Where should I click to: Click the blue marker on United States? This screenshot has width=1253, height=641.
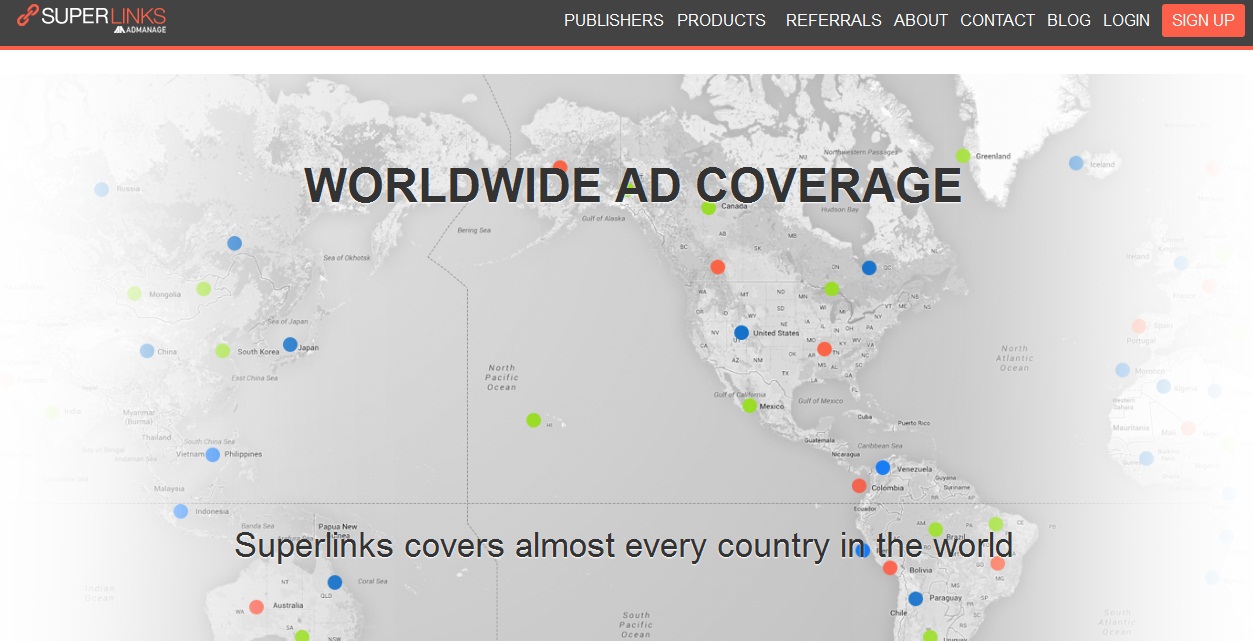[x=741, y=333]
